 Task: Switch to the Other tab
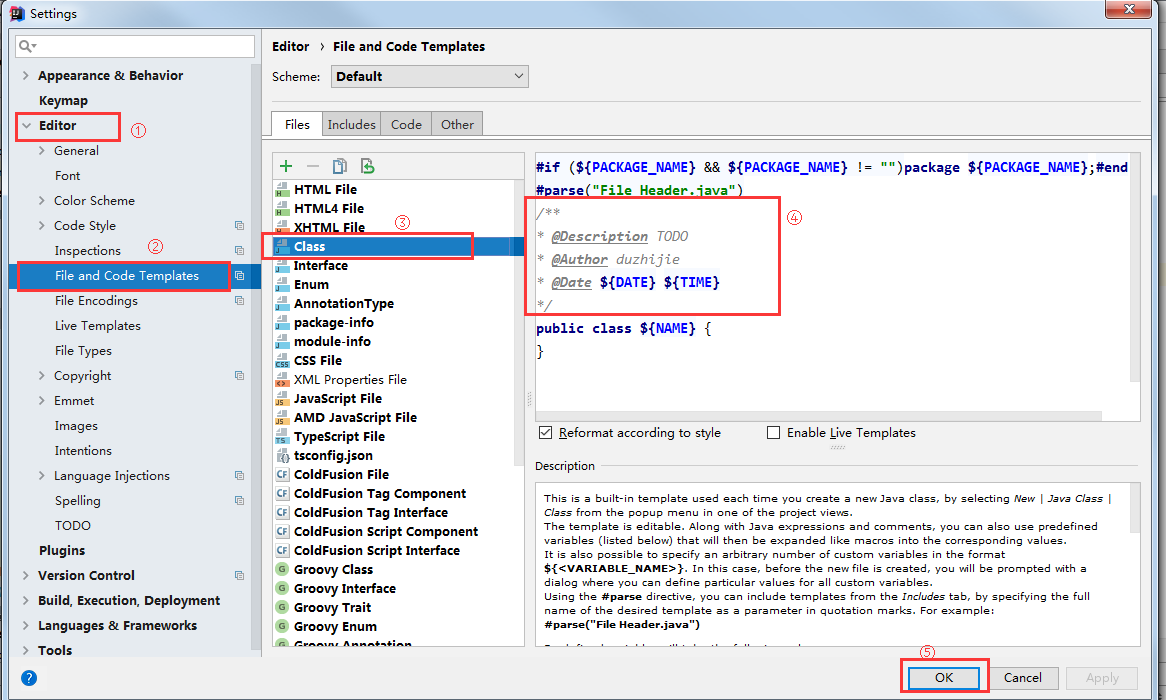[457, 123]
